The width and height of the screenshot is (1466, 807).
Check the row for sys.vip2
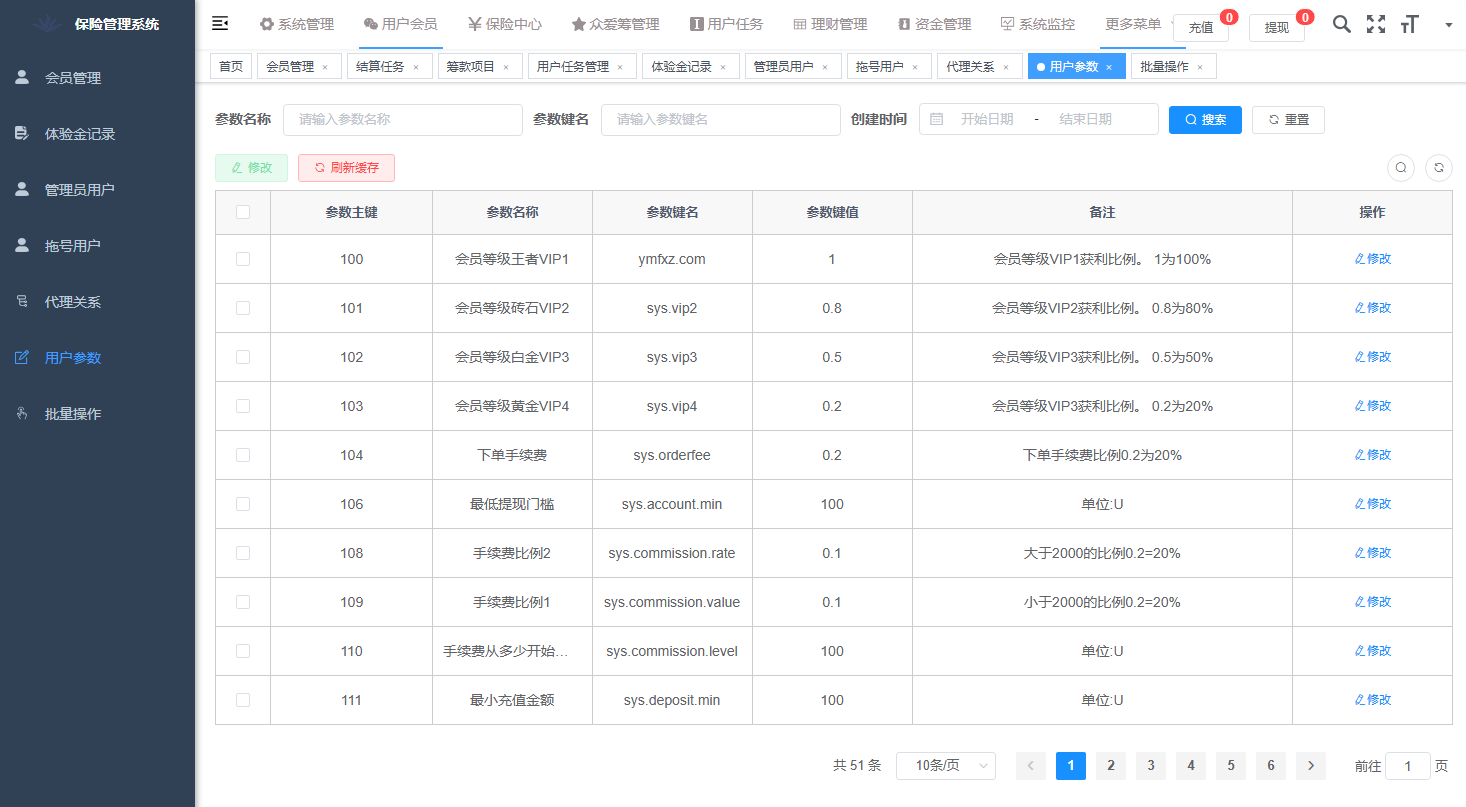click(243, 308)
